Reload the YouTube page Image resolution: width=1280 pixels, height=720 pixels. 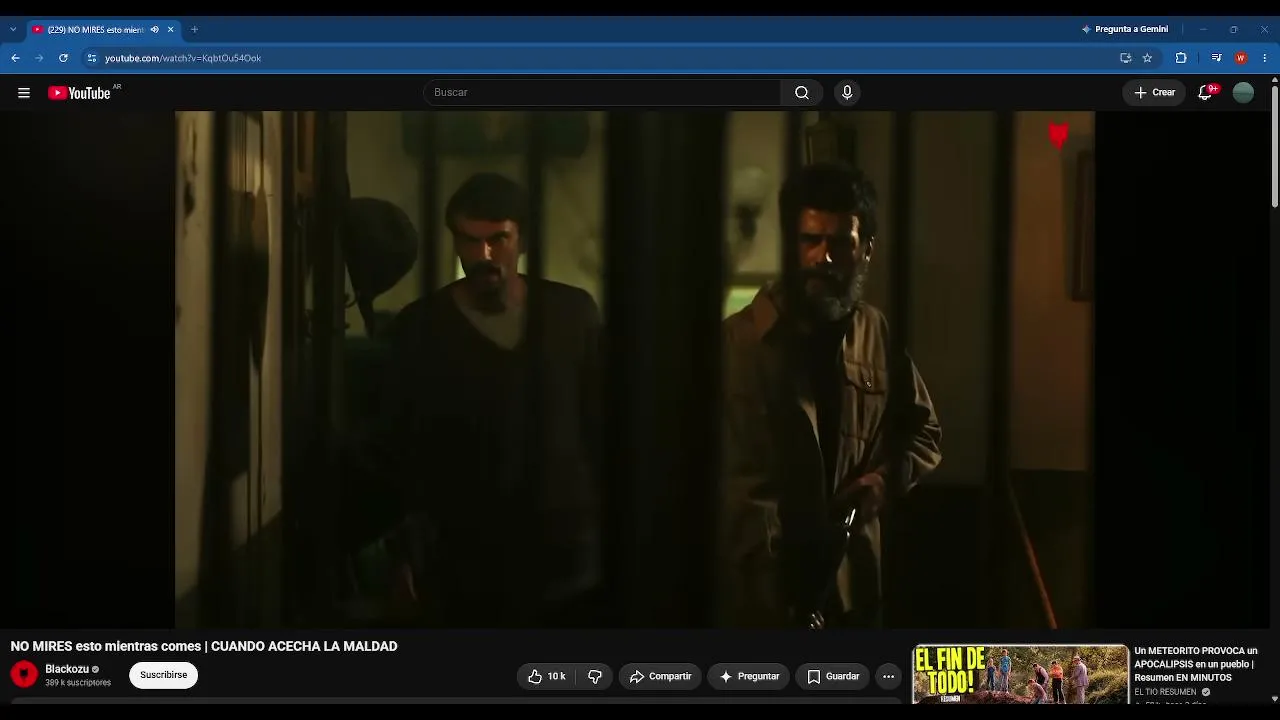tap(63, 58)
